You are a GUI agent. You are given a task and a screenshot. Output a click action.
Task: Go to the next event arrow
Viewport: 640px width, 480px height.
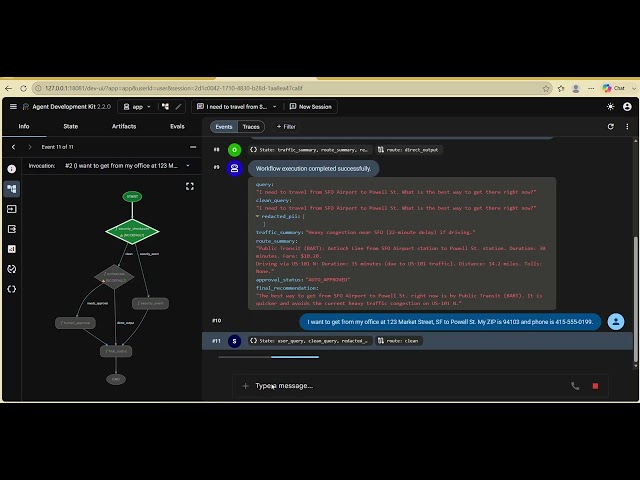[30, 147]
